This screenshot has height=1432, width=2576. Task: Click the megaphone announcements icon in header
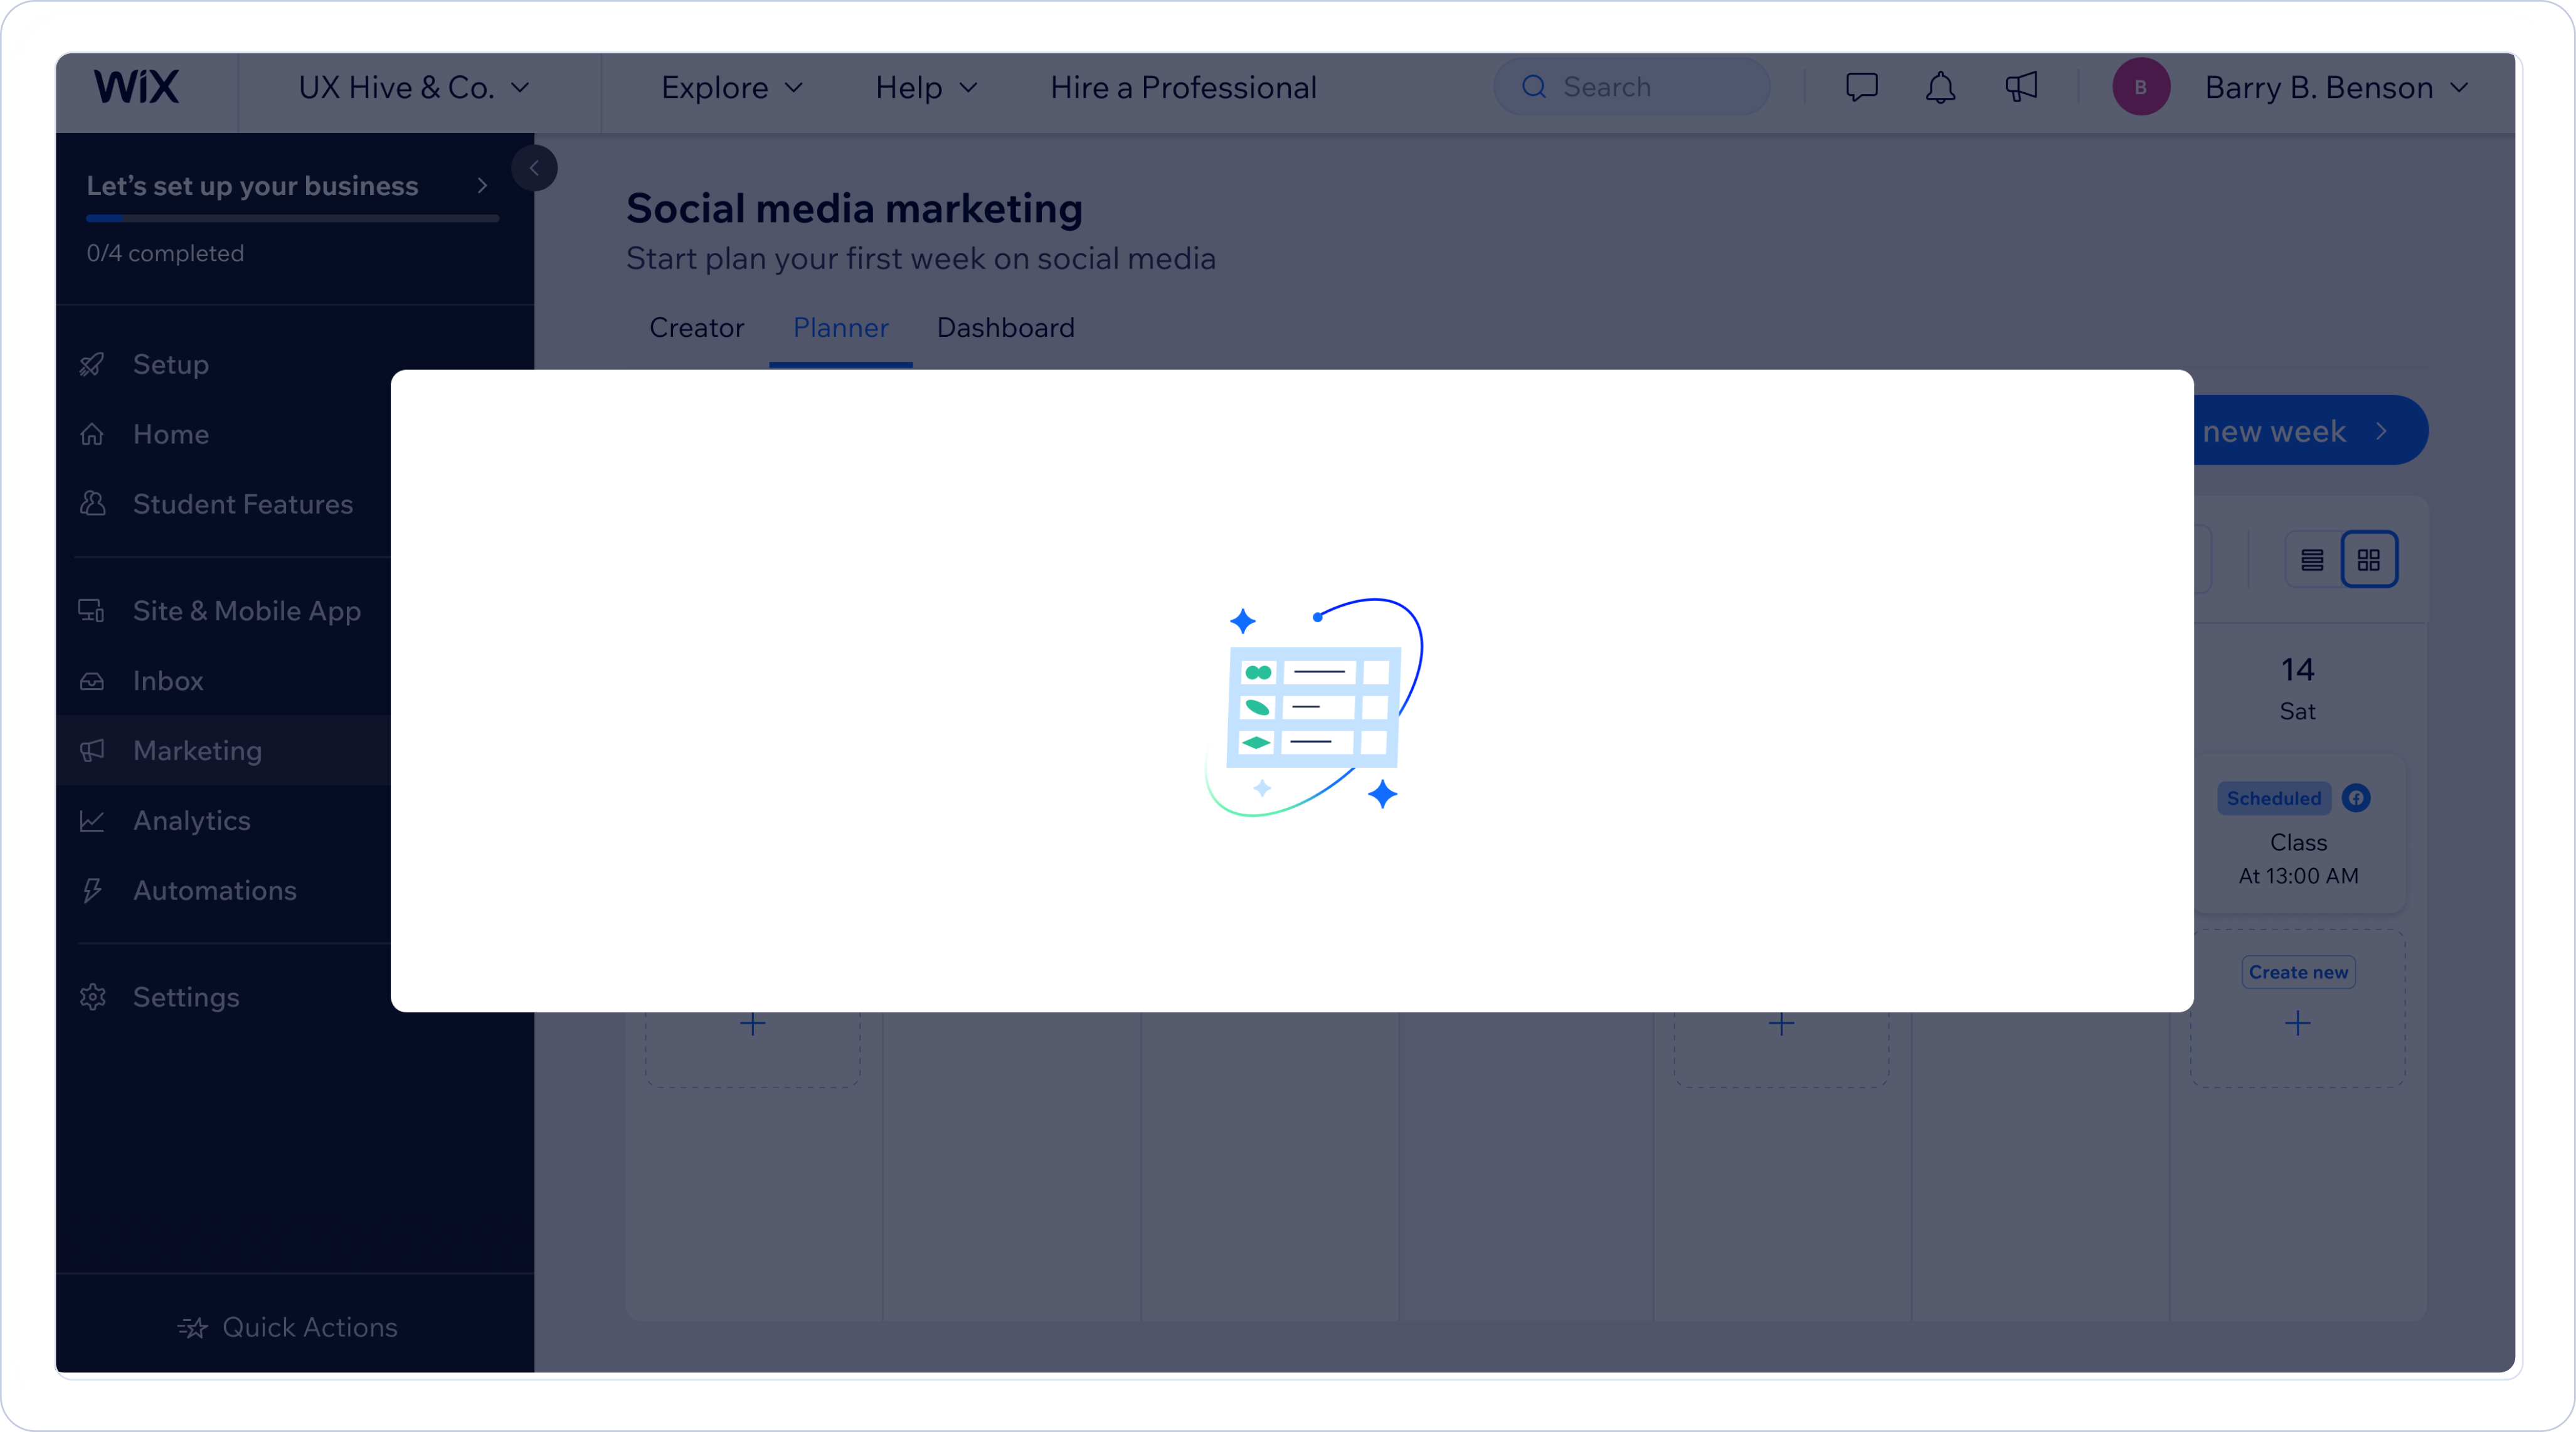tap(2021, 87)
